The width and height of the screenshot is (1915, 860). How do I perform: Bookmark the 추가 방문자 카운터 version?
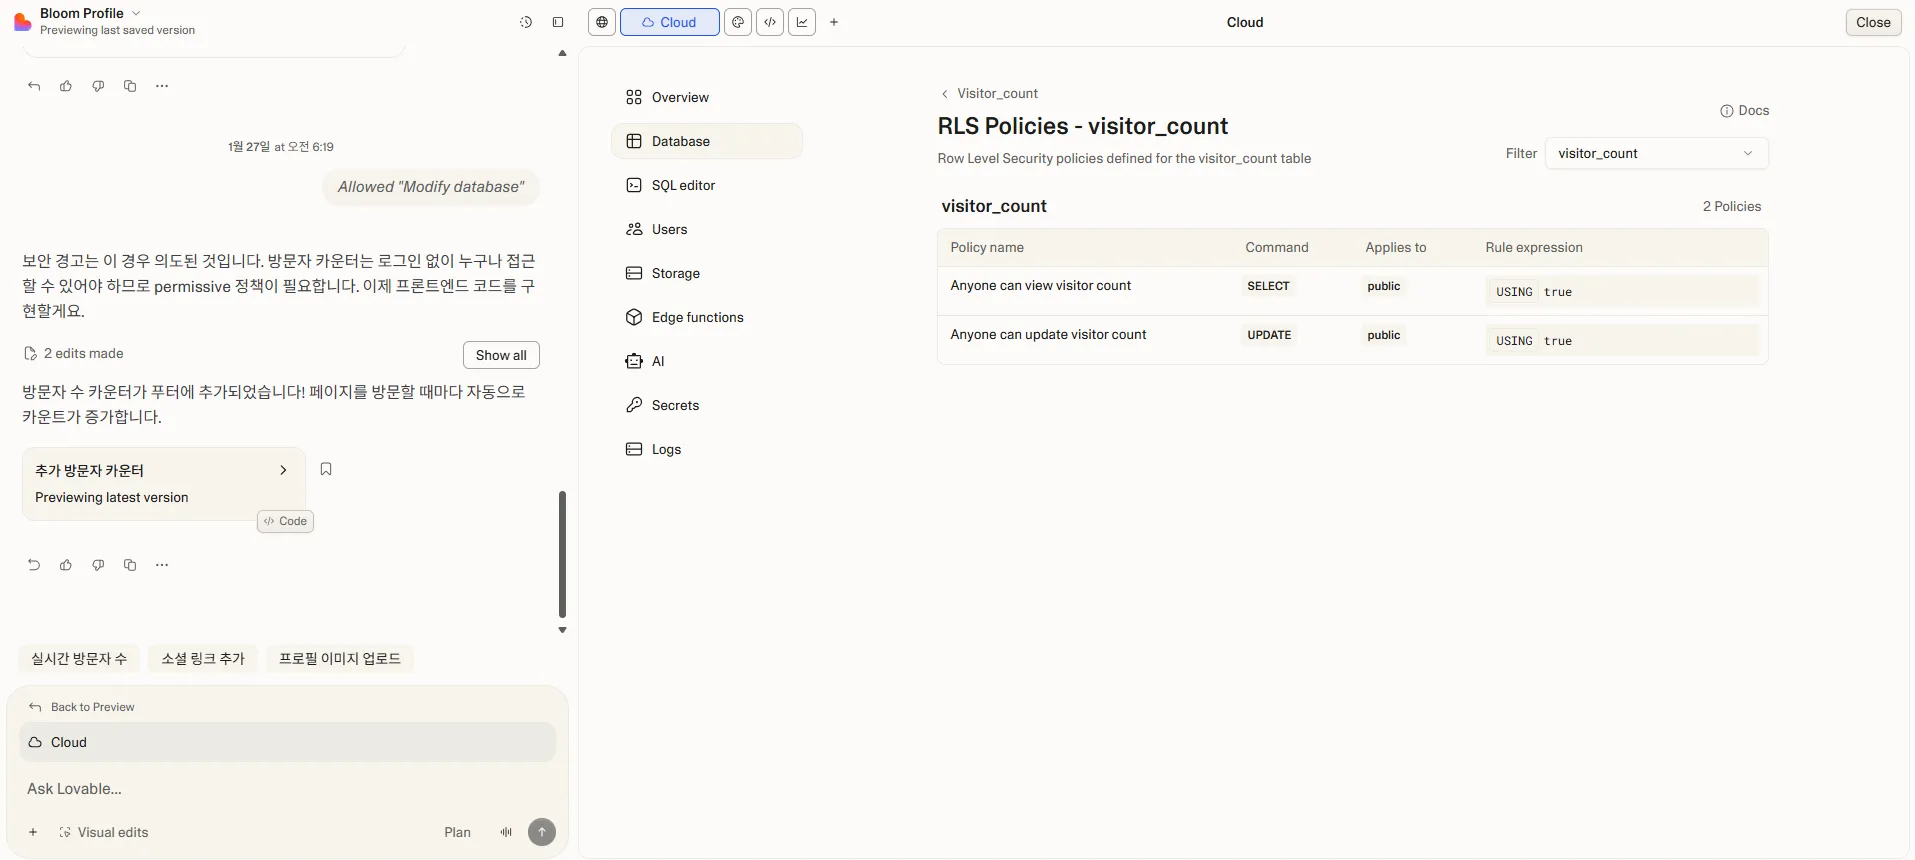(x=326, y=469)
